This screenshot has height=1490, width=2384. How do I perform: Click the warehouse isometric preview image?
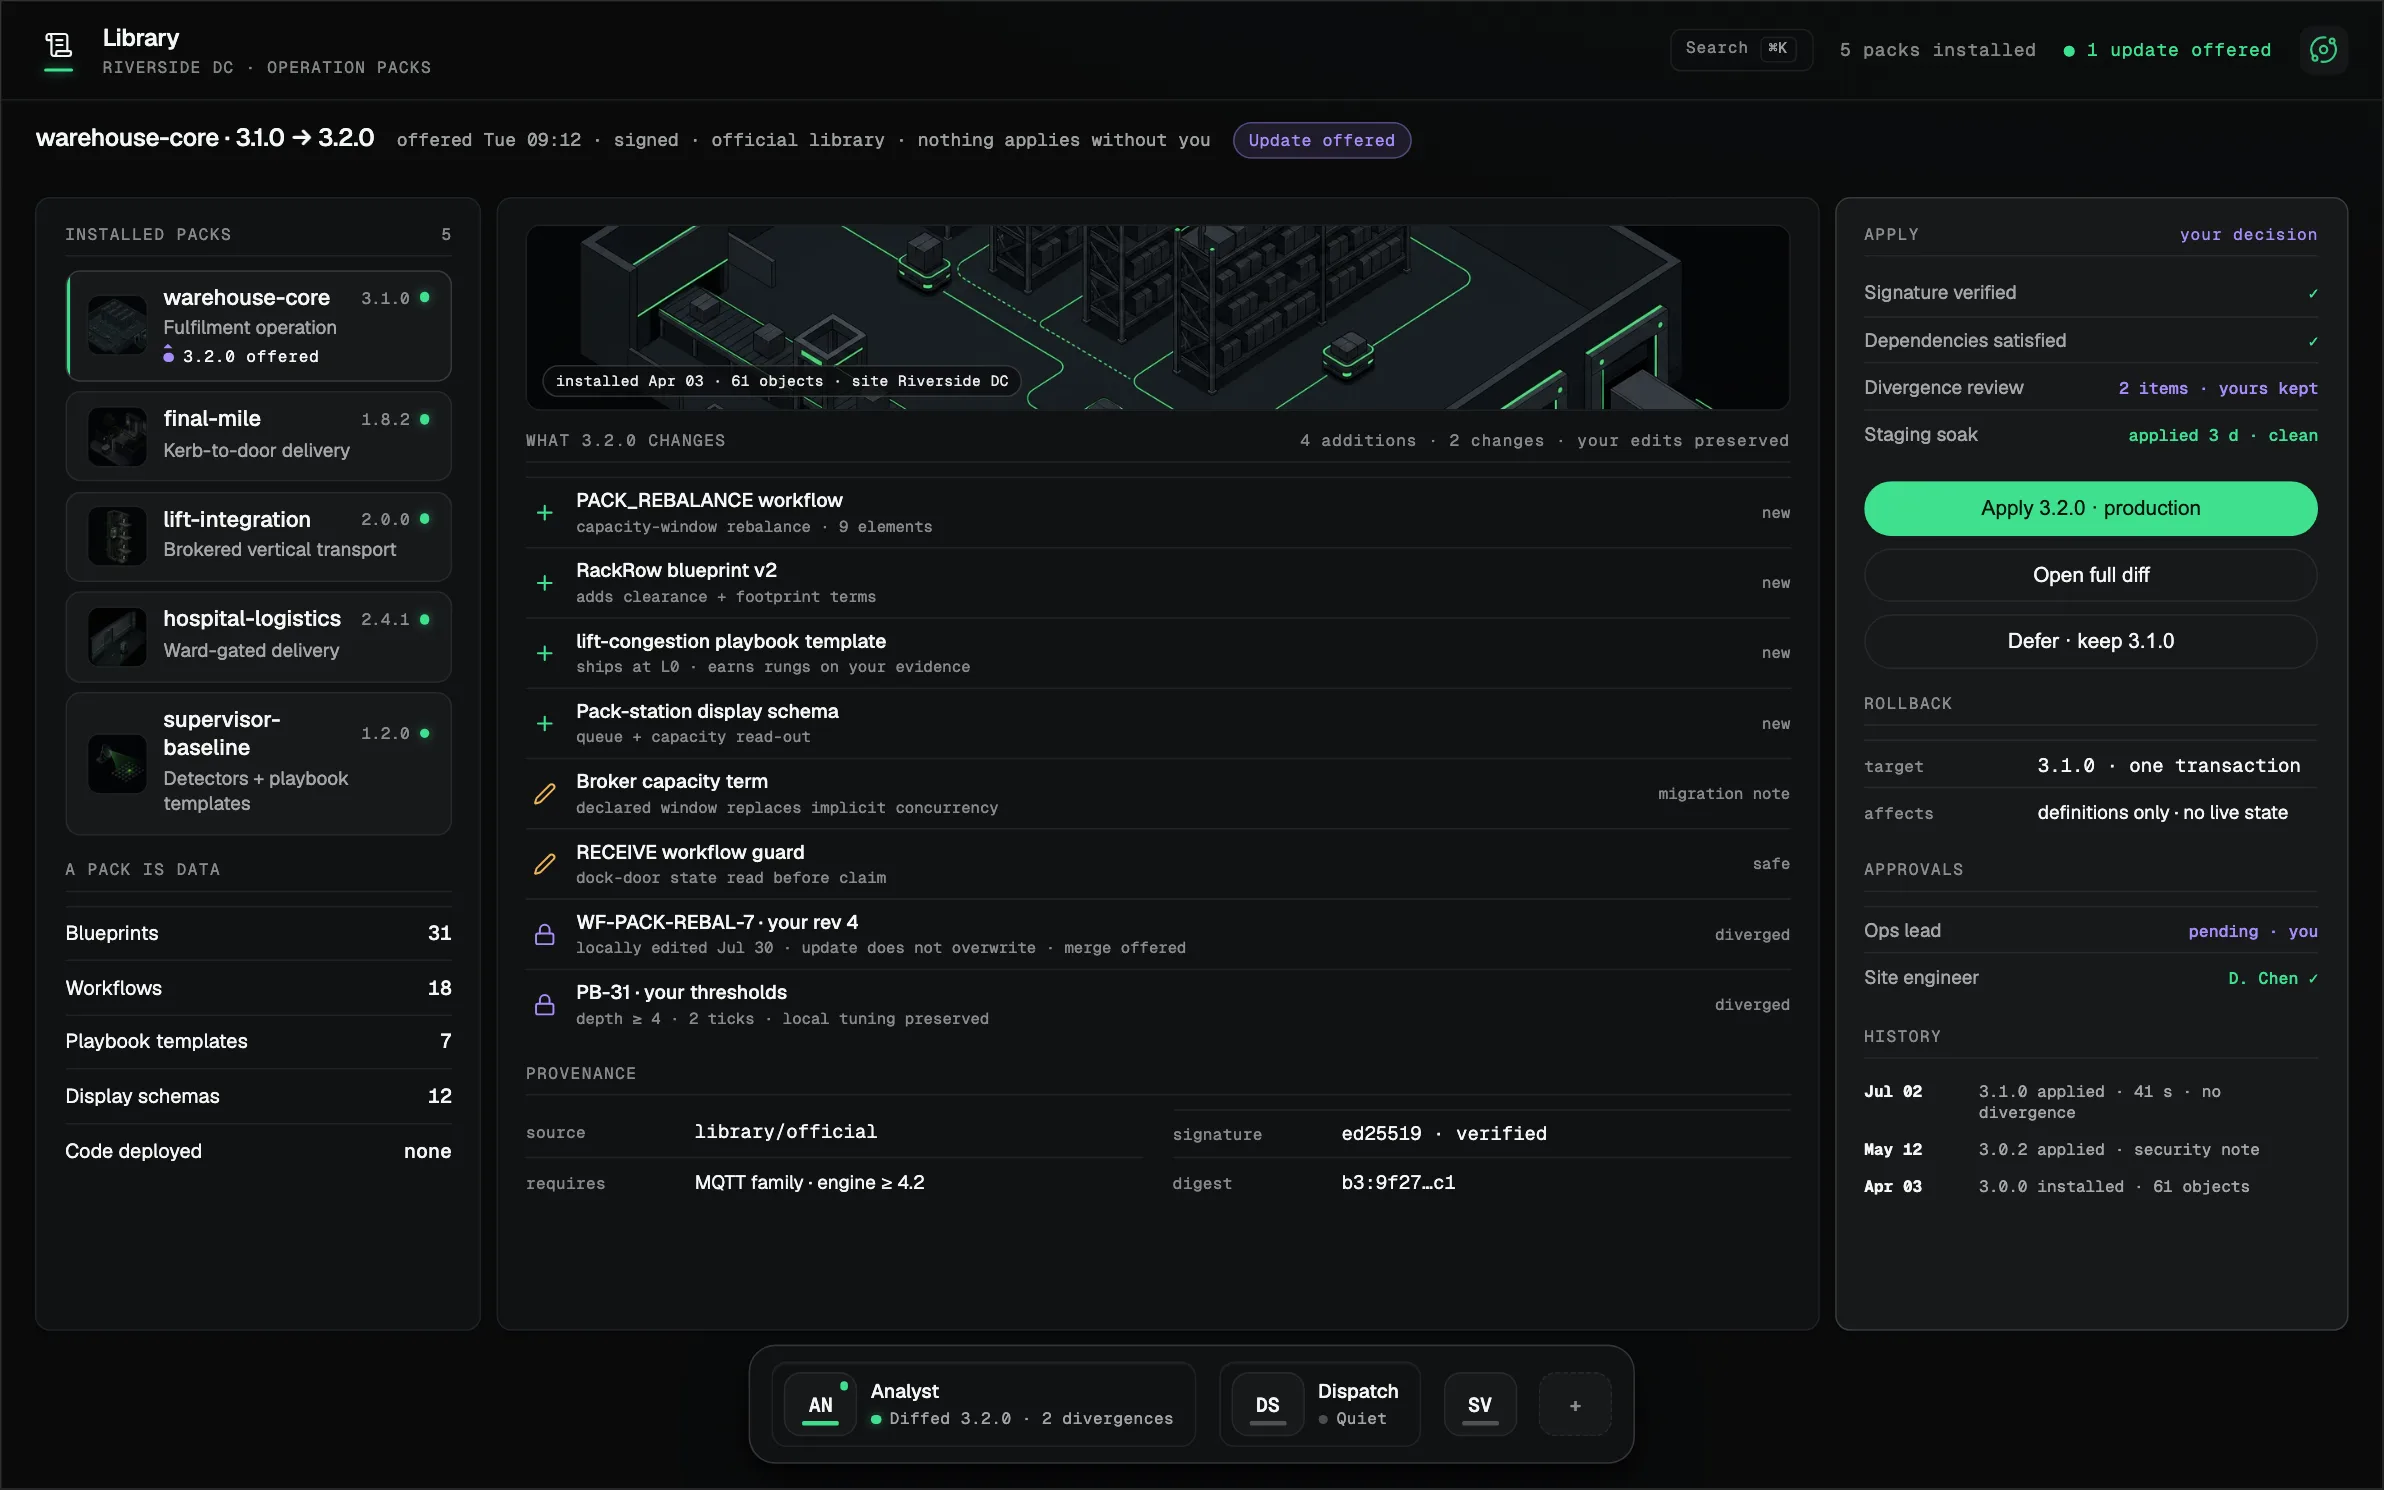[1158, 317]
